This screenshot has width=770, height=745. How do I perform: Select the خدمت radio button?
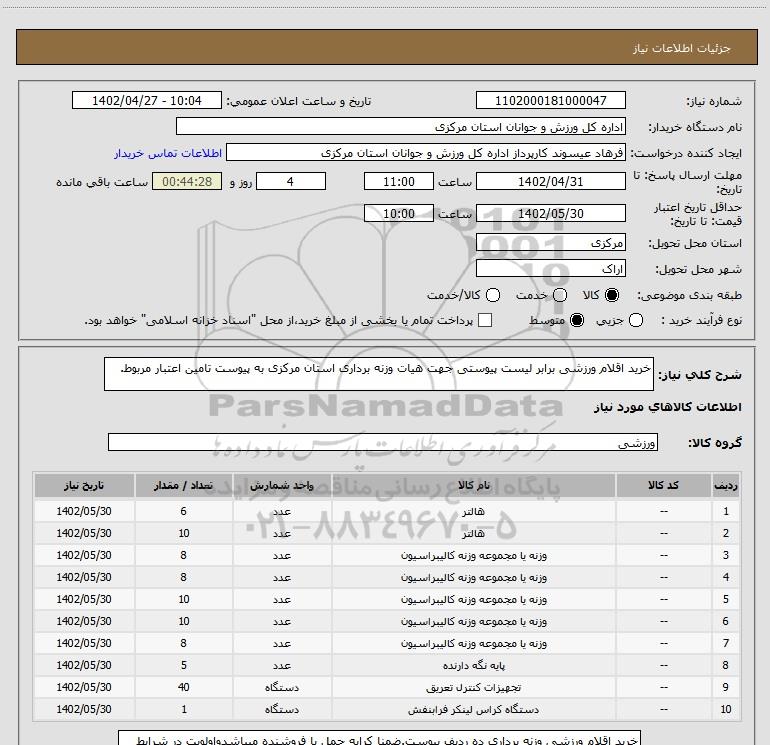[x=560, y=295]
